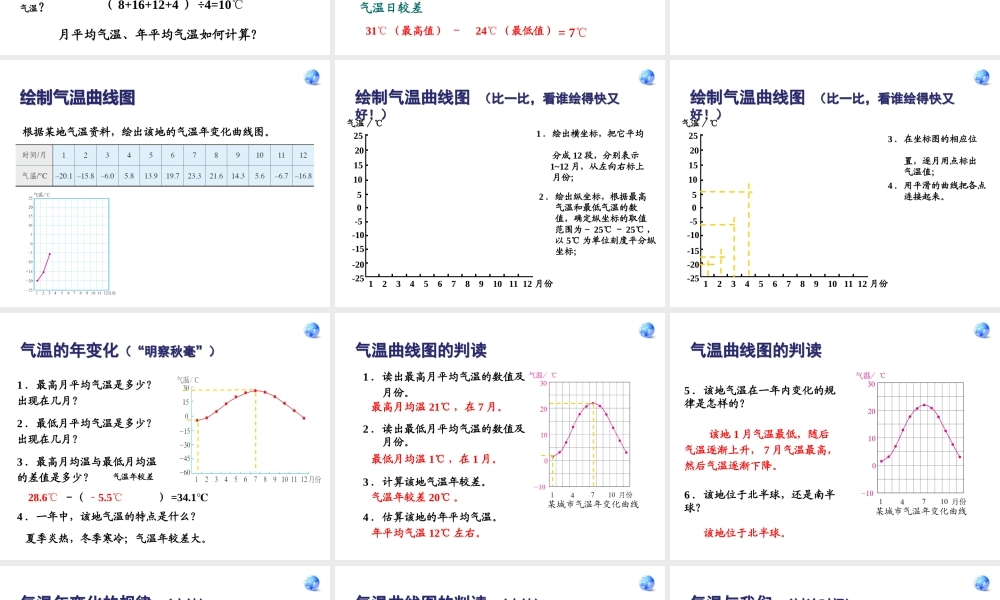The height and width of the screenshot is (600, 1000).
Task: Click the table cell showing -20.1
Action: [x=64, y=176]
